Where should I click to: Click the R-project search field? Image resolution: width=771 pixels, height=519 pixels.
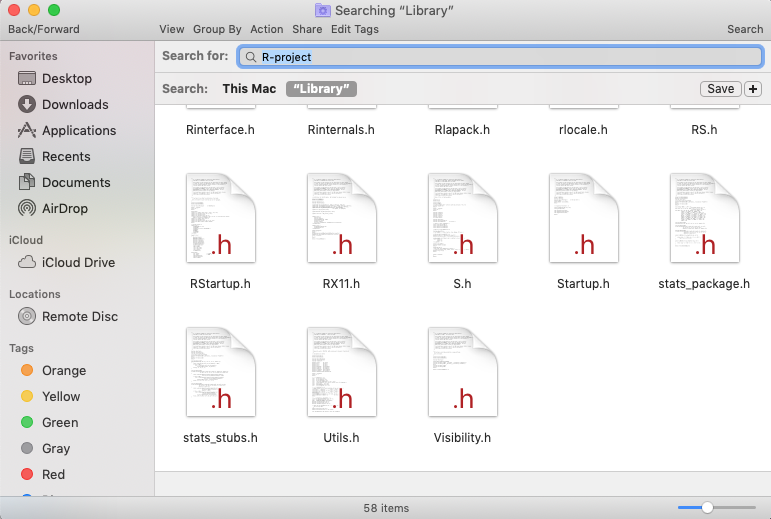click(500, 57)
